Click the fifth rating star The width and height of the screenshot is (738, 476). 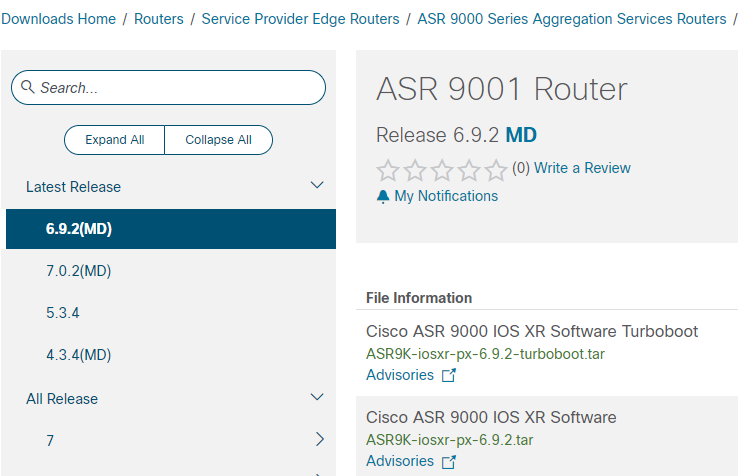tap(496, 170)
